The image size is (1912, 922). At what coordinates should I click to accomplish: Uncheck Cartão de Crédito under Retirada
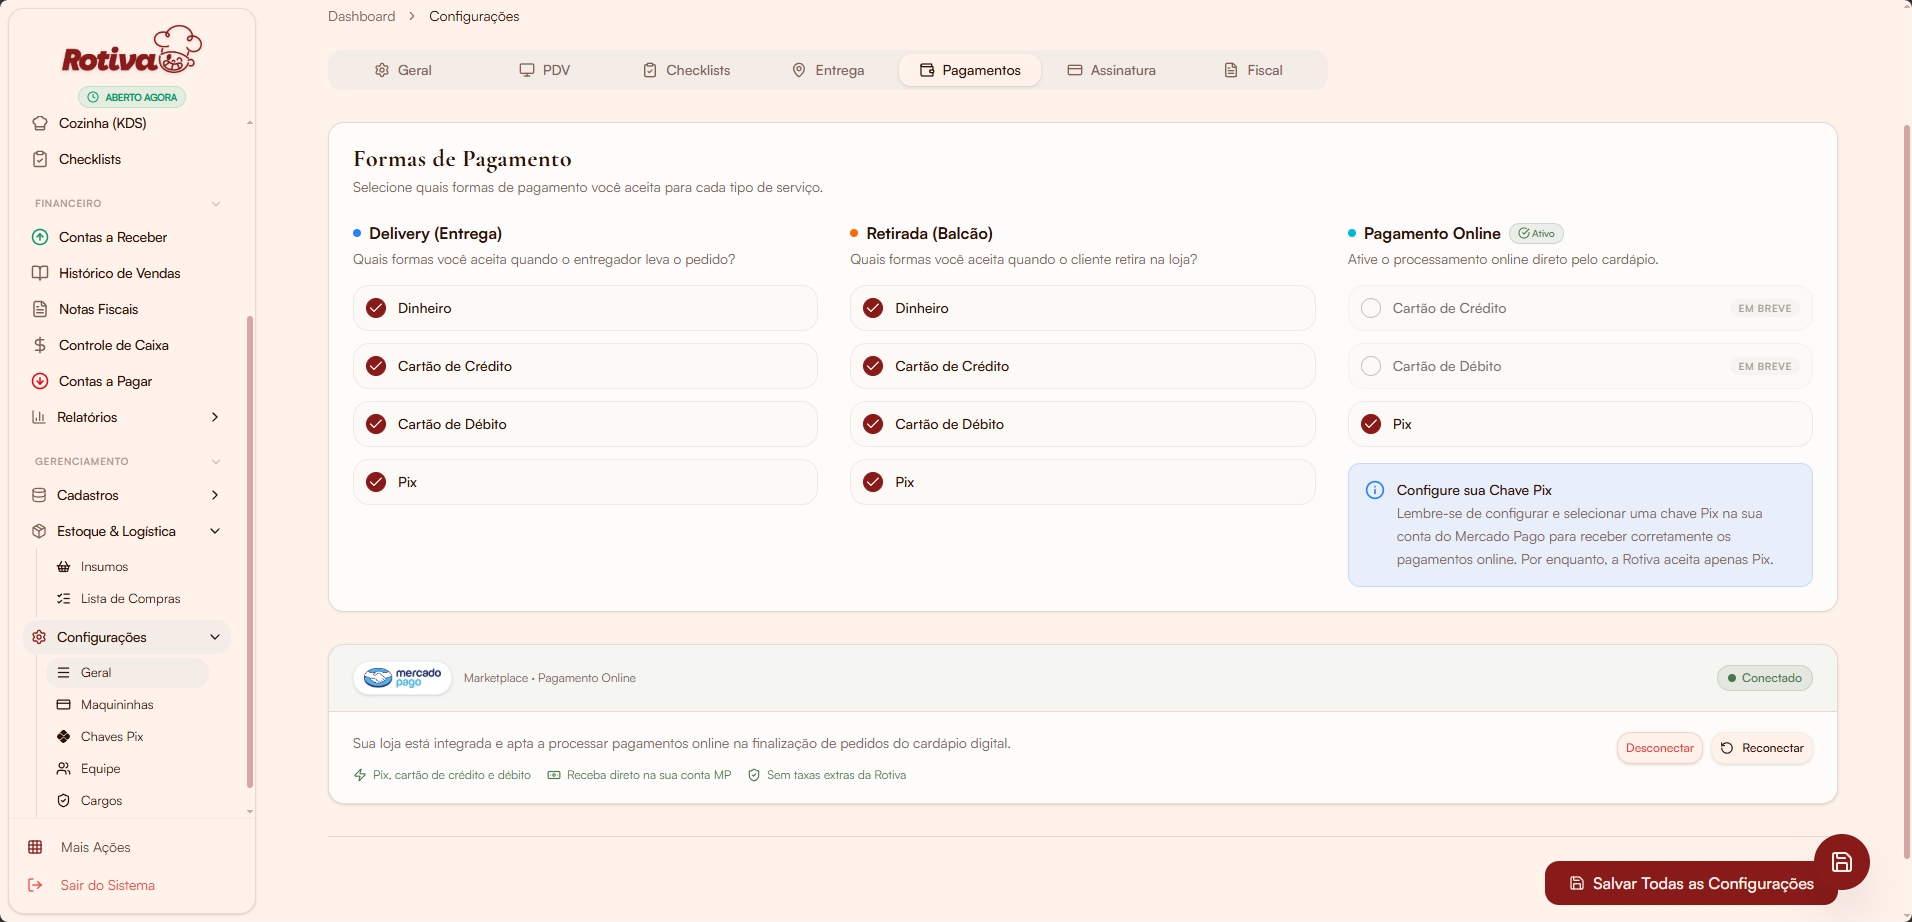(x=873, y=366)
